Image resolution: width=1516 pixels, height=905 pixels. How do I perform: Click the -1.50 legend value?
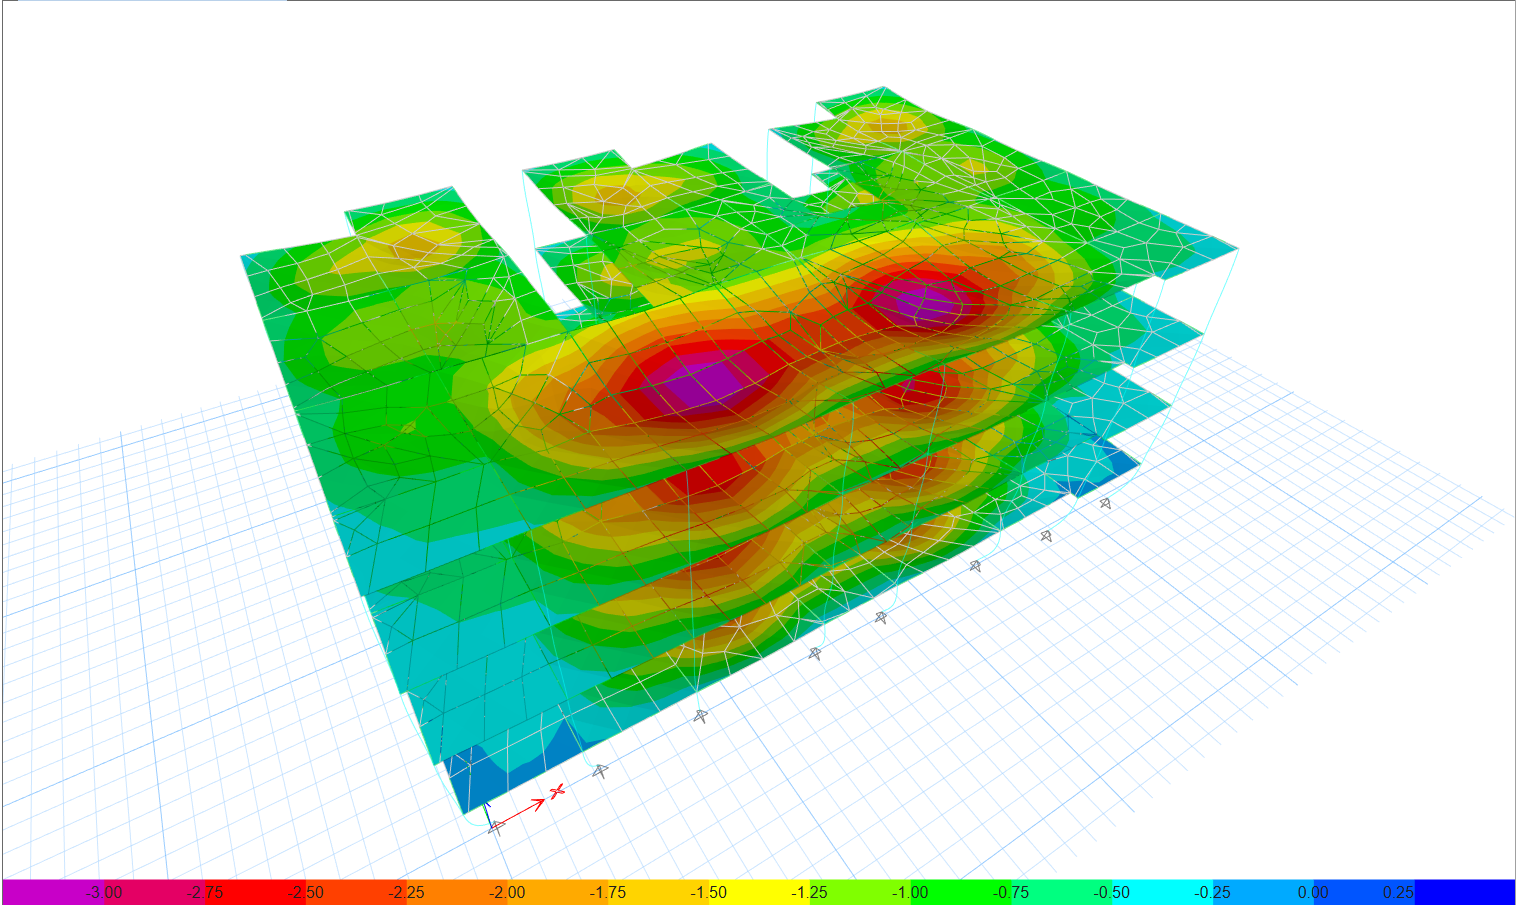coord(709,892)
